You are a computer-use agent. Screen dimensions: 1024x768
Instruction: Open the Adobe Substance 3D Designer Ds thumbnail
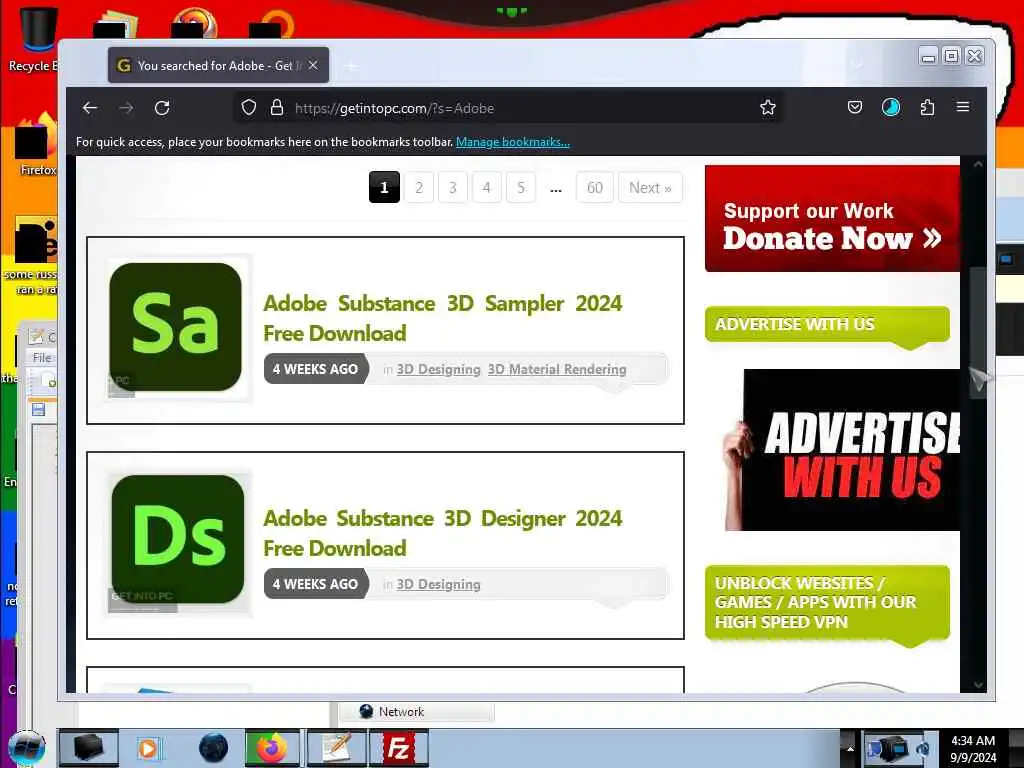(x=178, y=541)
